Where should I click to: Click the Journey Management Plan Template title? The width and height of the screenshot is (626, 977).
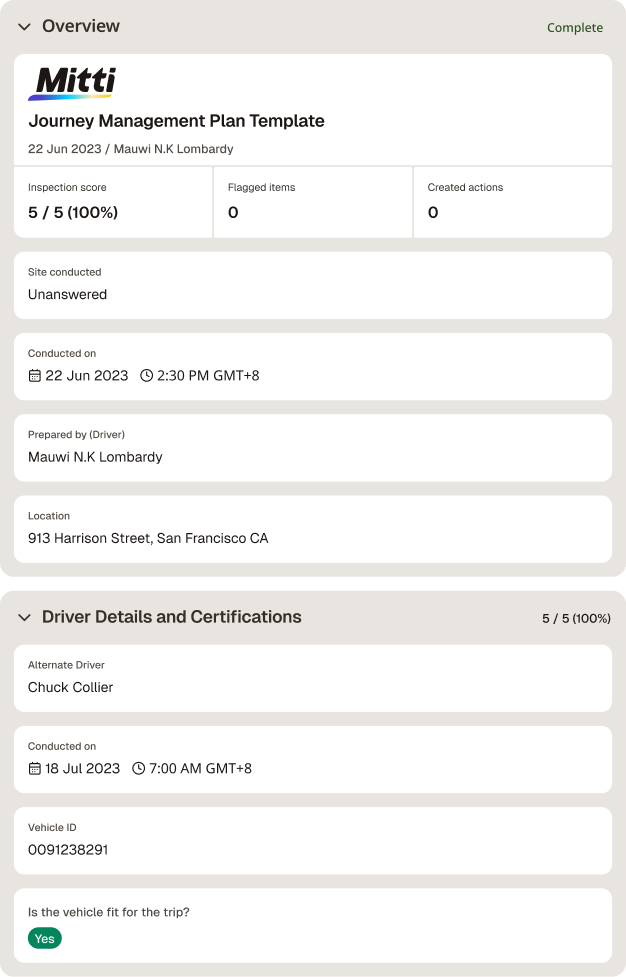pos(176,121)
